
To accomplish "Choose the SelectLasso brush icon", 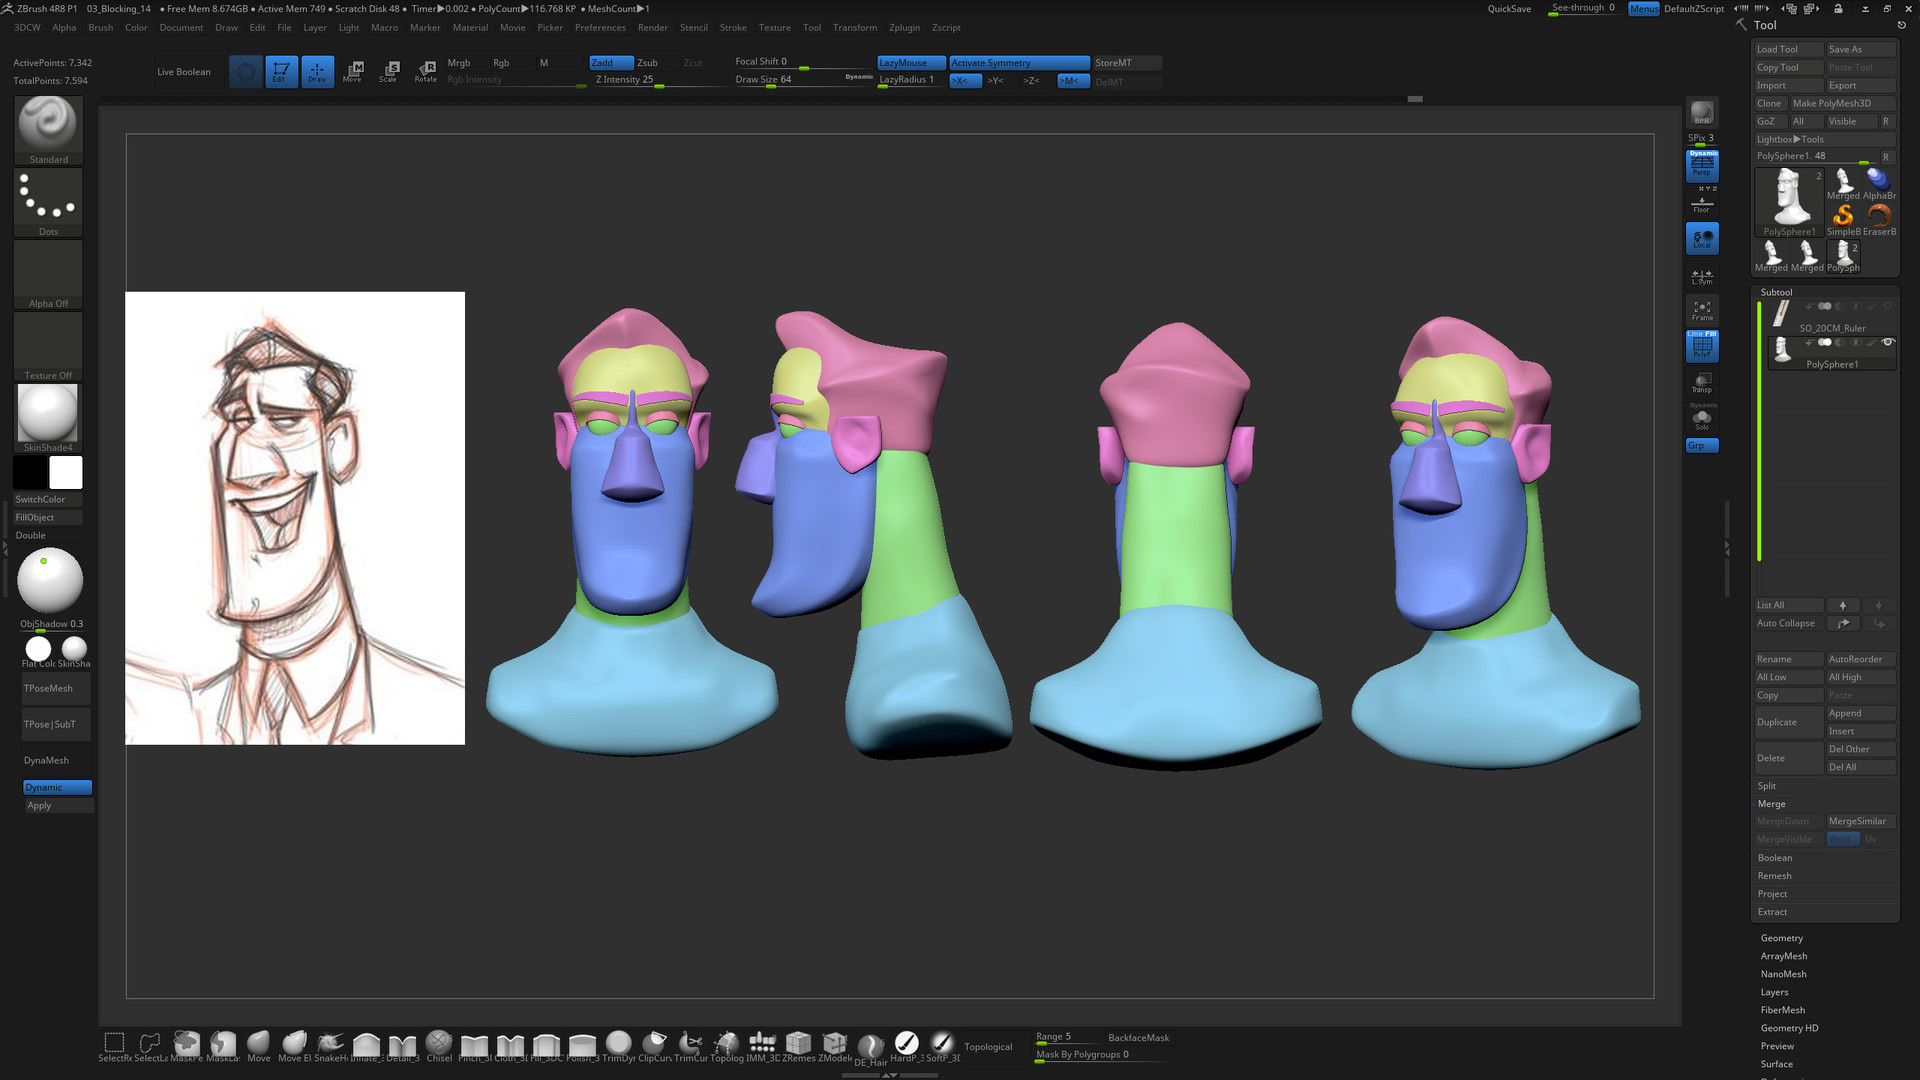I will point(150,1045).
